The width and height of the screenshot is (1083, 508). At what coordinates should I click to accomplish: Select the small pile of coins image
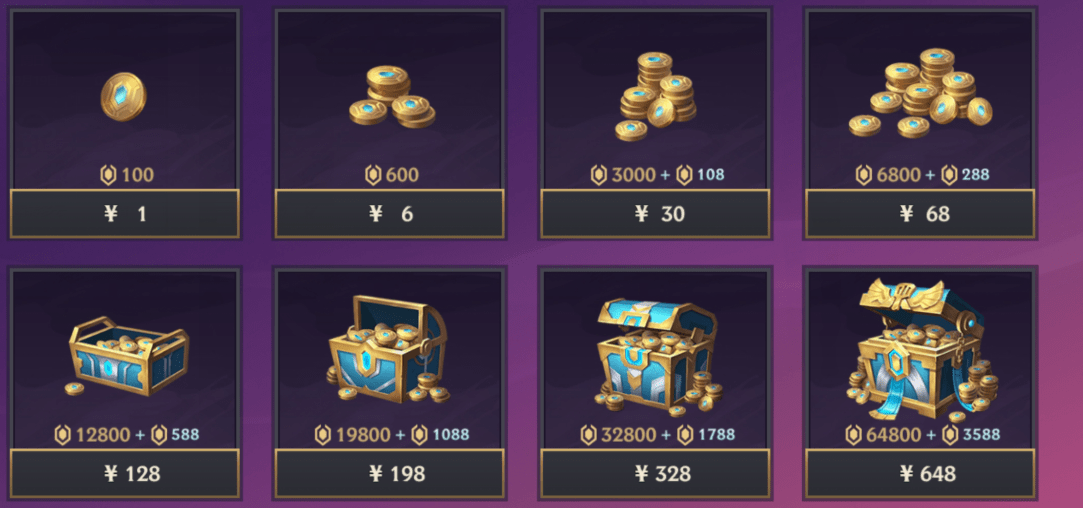click(x=392, y=97)
